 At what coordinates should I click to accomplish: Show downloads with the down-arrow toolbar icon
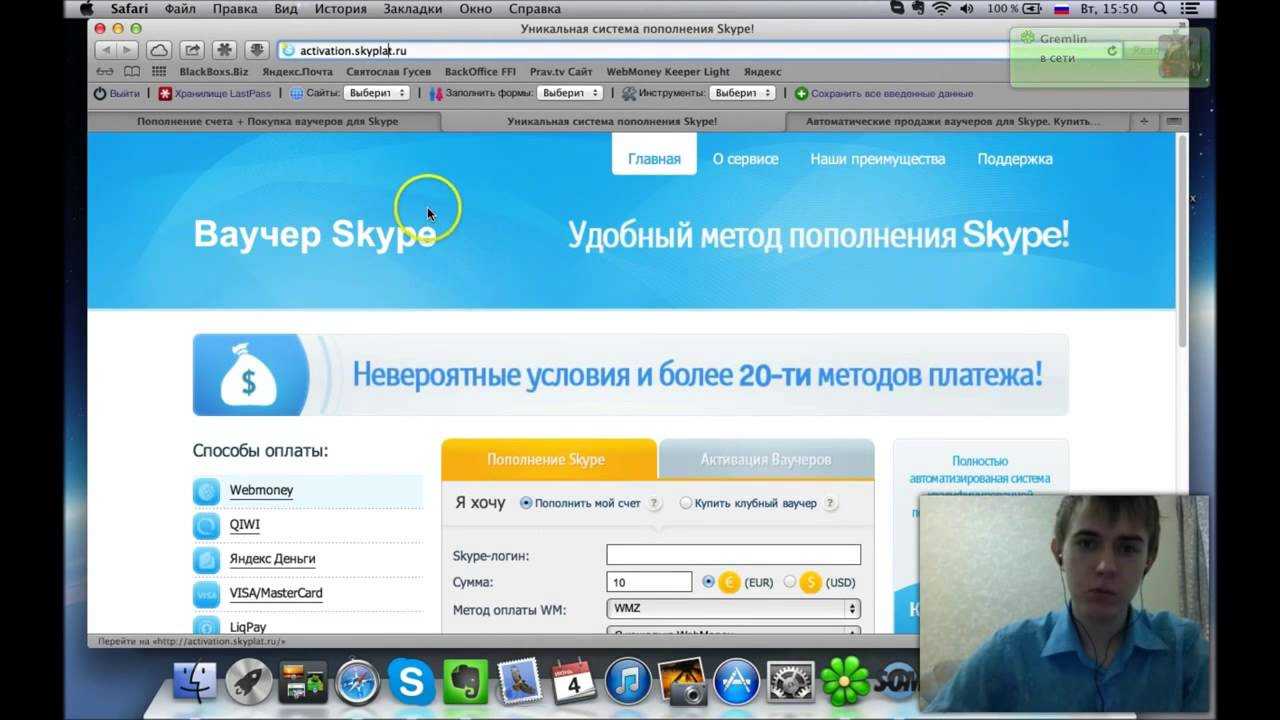[257, 50]
